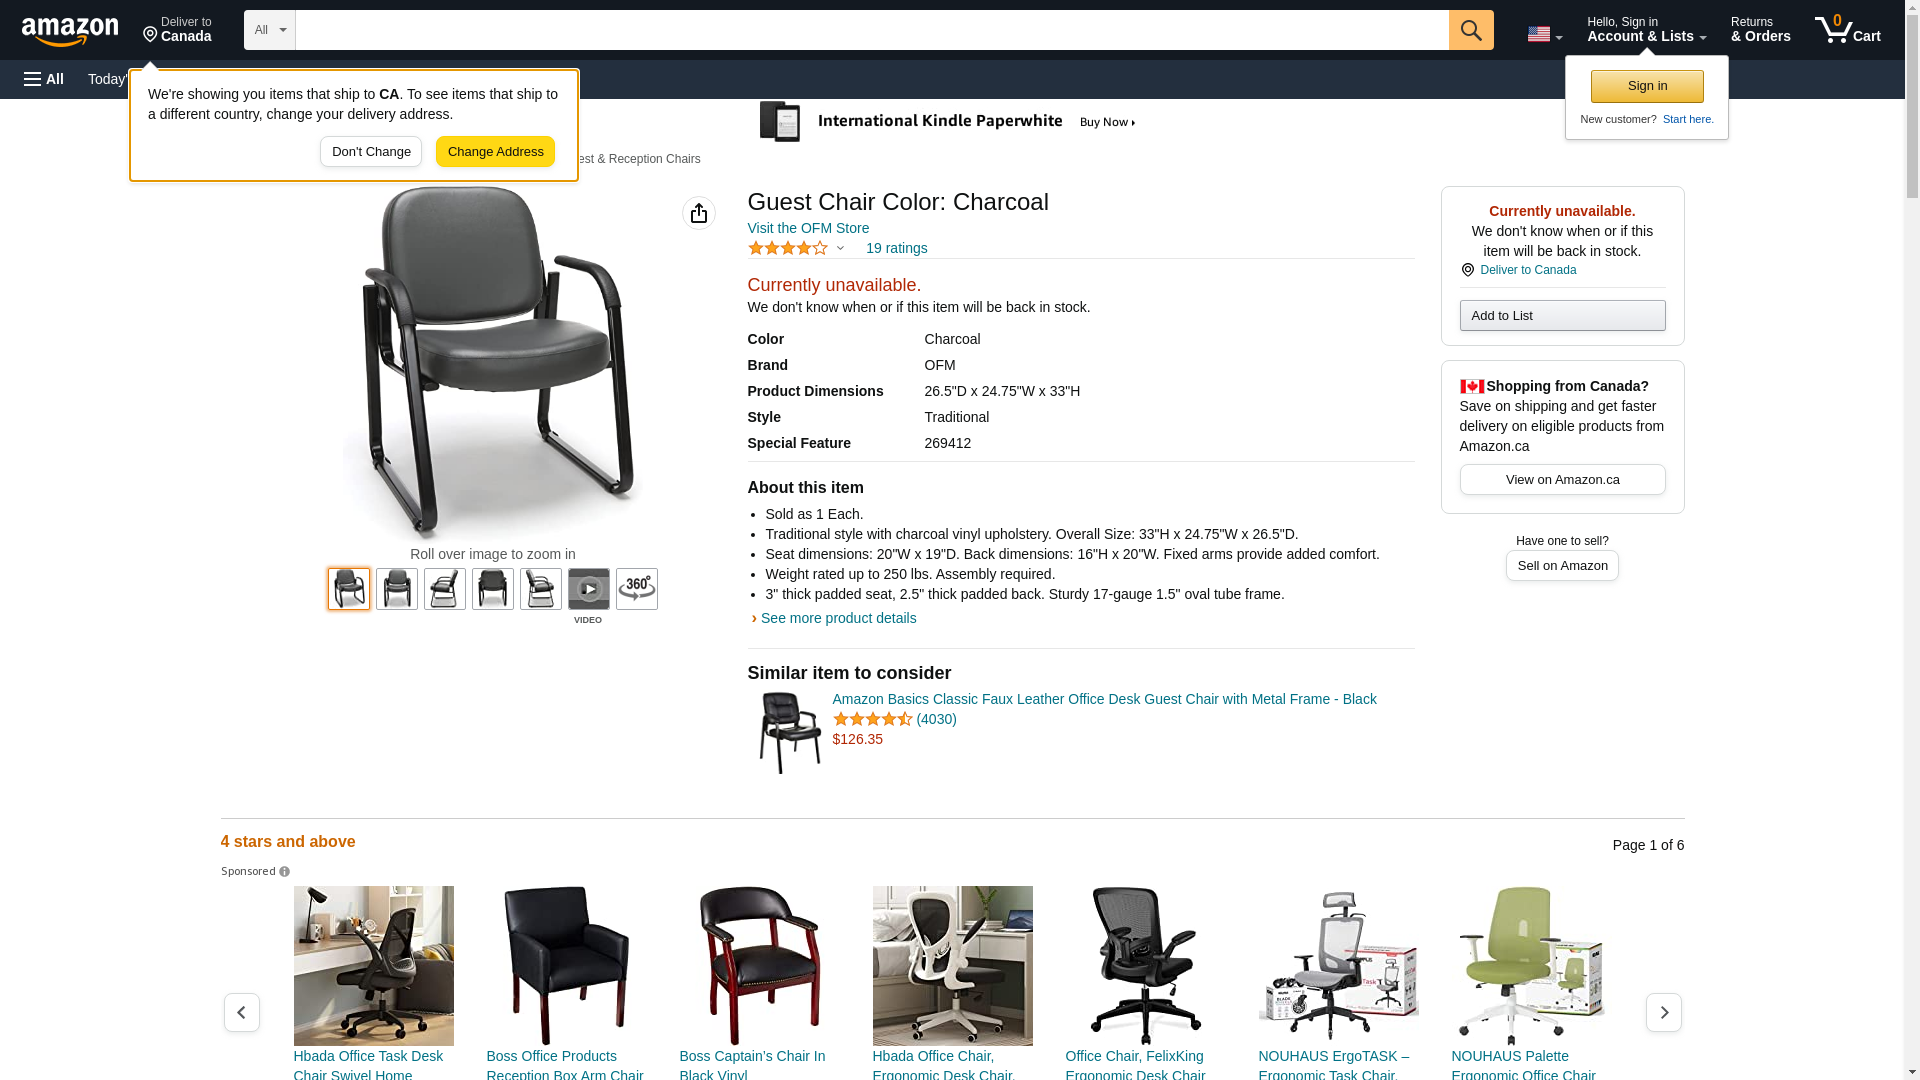Viewport: 1920px width, 1080px height.
Task: Click the Amazon logo
Action: tap(70, 31)
